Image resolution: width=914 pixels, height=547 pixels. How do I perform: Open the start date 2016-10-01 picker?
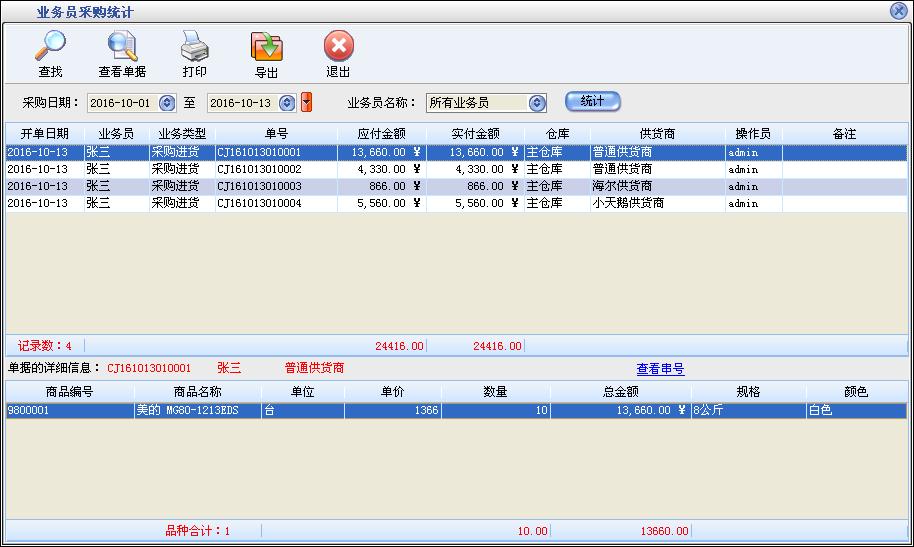click(167, 103)
